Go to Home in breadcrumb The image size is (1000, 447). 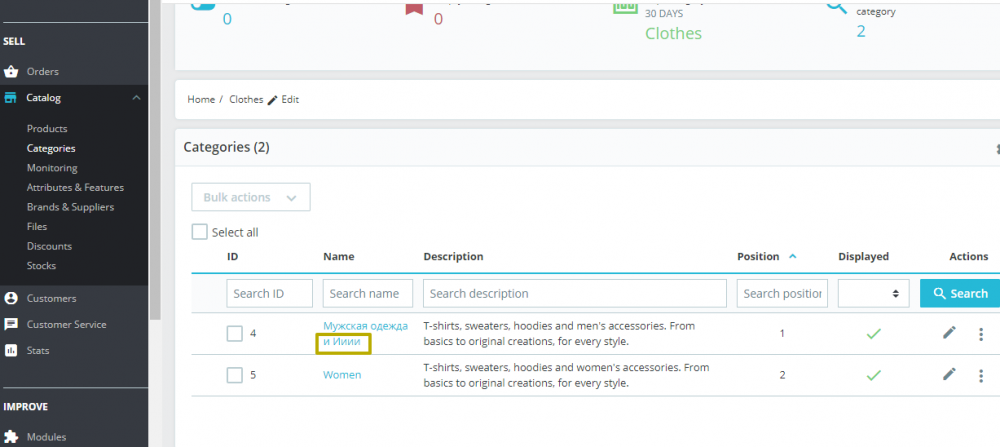[201, 99]
